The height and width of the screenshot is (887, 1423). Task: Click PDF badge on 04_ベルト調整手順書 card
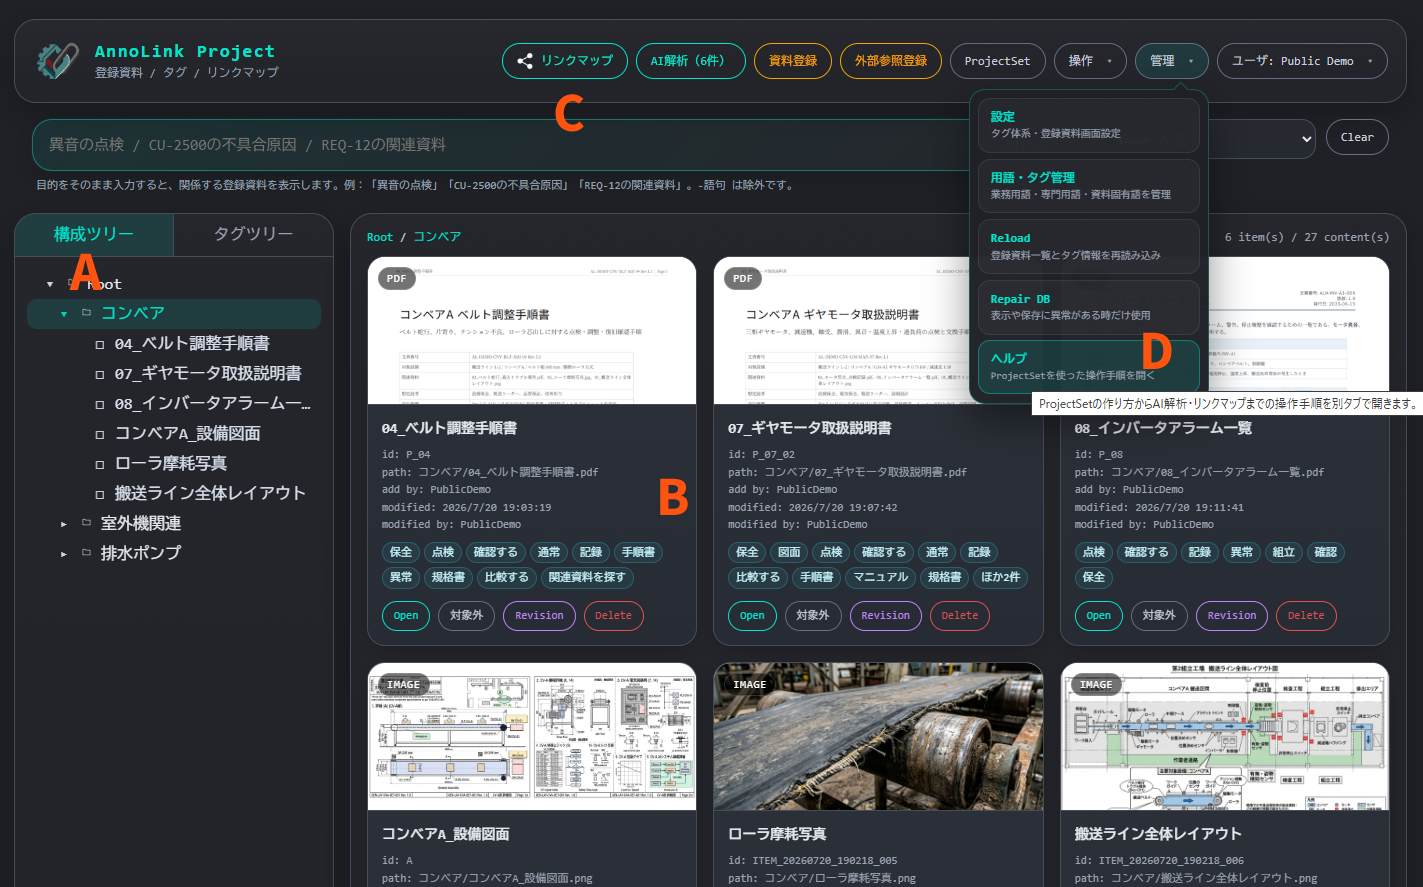pos(396,279)
